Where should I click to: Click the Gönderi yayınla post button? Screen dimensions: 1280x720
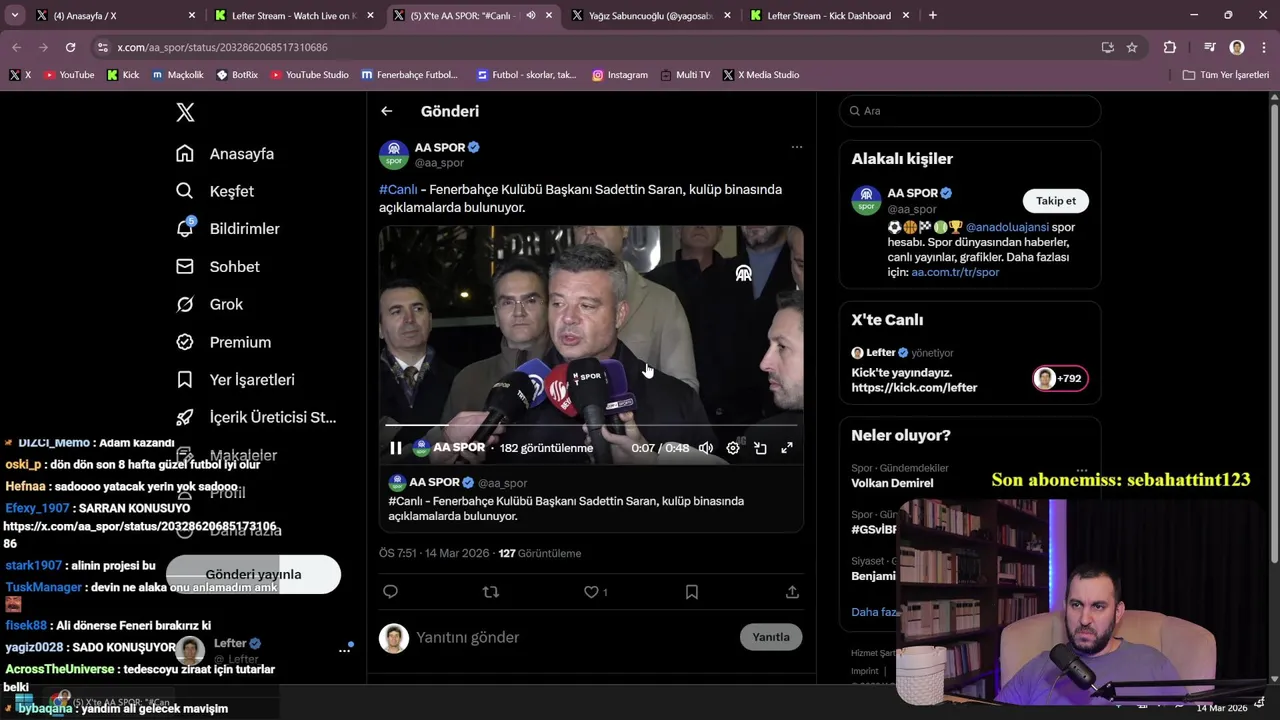point(253,575)
